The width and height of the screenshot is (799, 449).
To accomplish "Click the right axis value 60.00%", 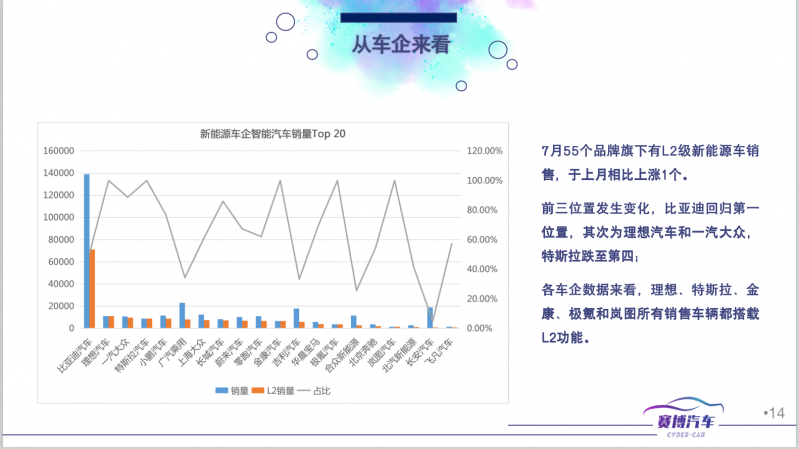I will click(482, 240).
